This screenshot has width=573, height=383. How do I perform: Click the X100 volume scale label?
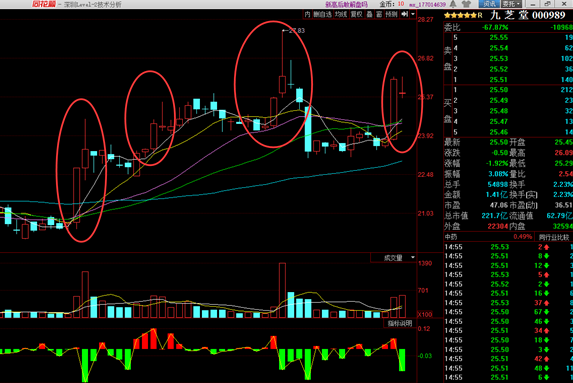[425, 314]
